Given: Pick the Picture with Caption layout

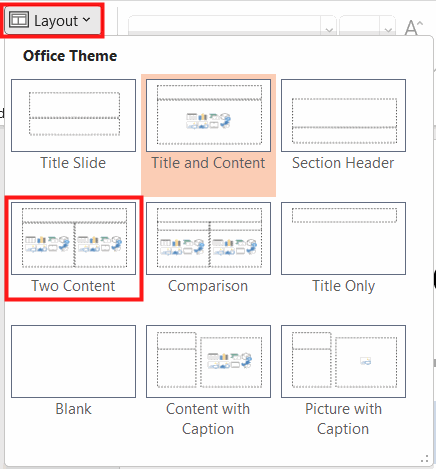Looking at the screenshot, I should 343,361.
